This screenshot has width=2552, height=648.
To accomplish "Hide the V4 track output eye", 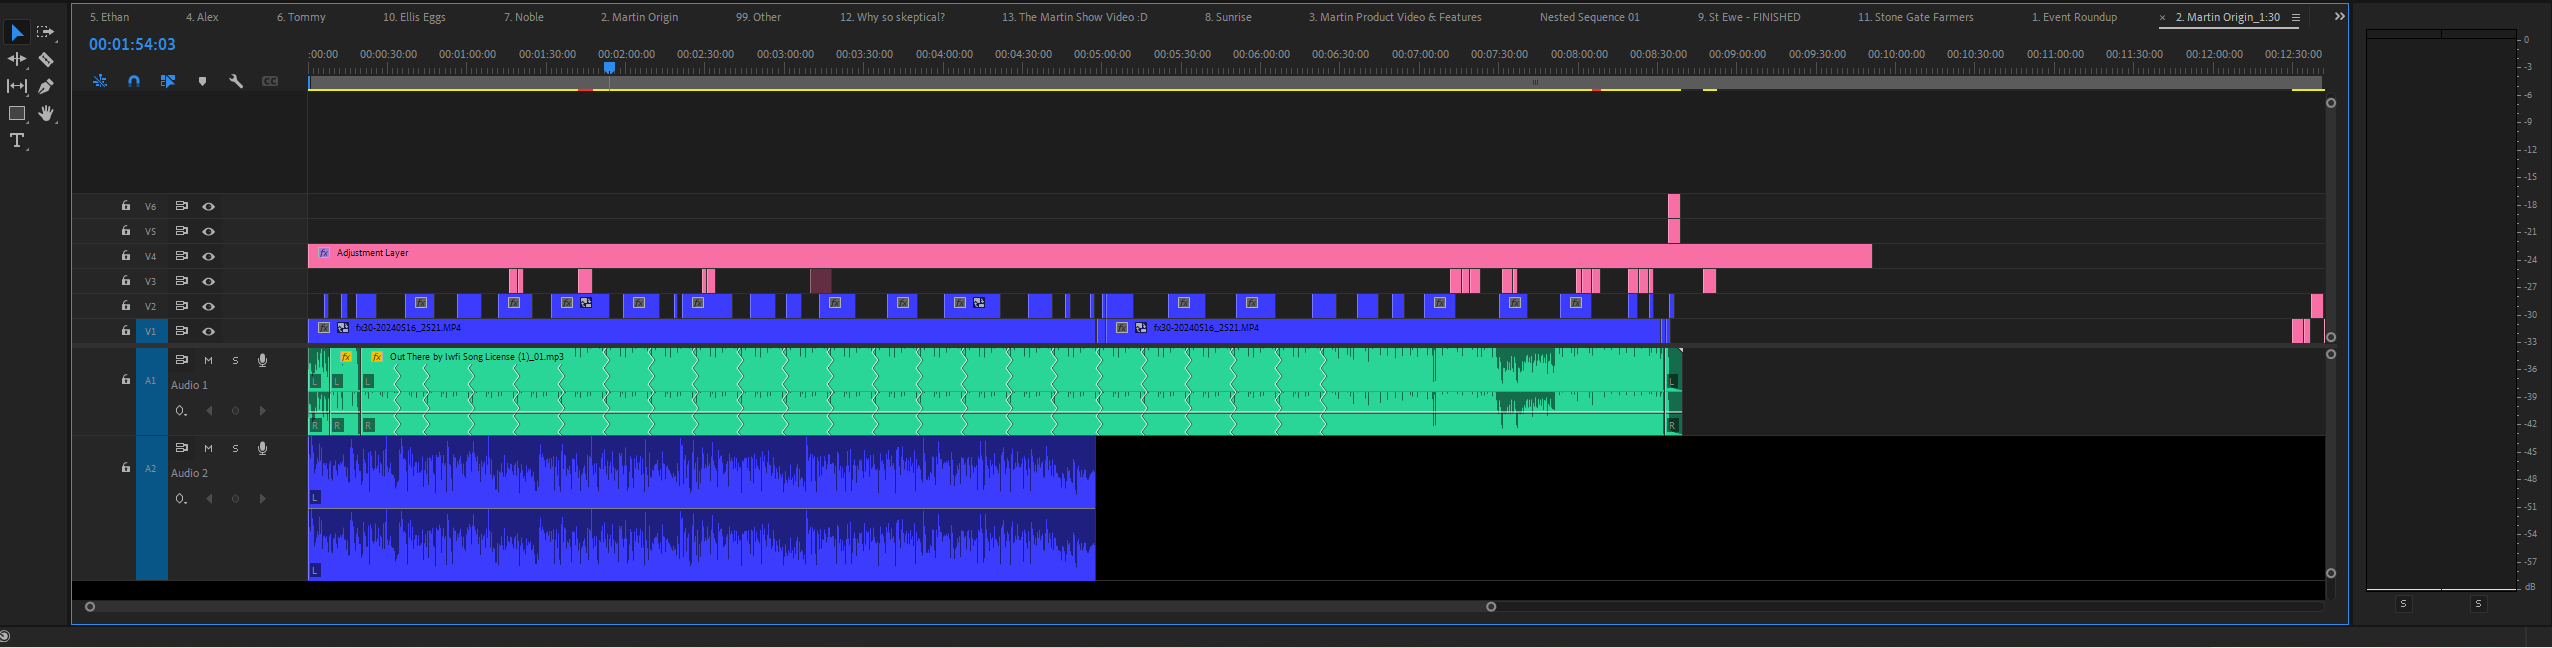I will pos(208,256).
